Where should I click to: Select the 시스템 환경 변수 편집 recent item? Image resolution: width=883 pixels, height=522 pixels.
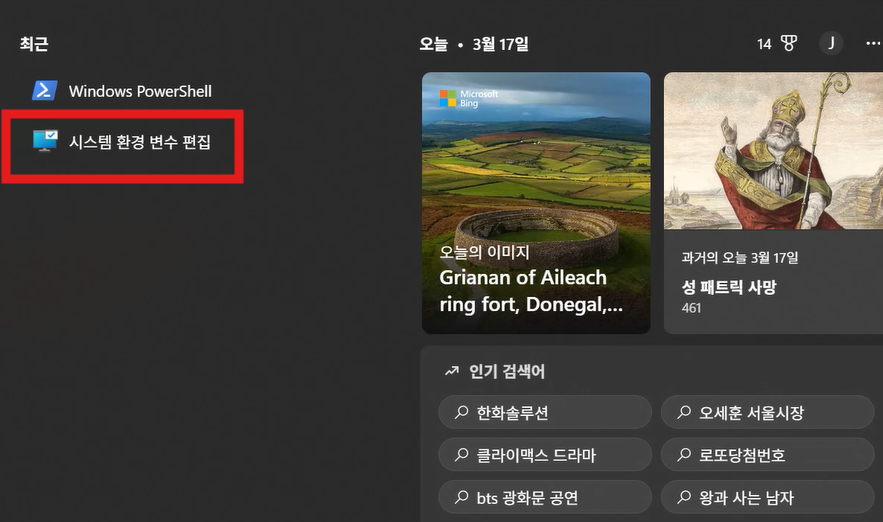[x=123, y=141]
